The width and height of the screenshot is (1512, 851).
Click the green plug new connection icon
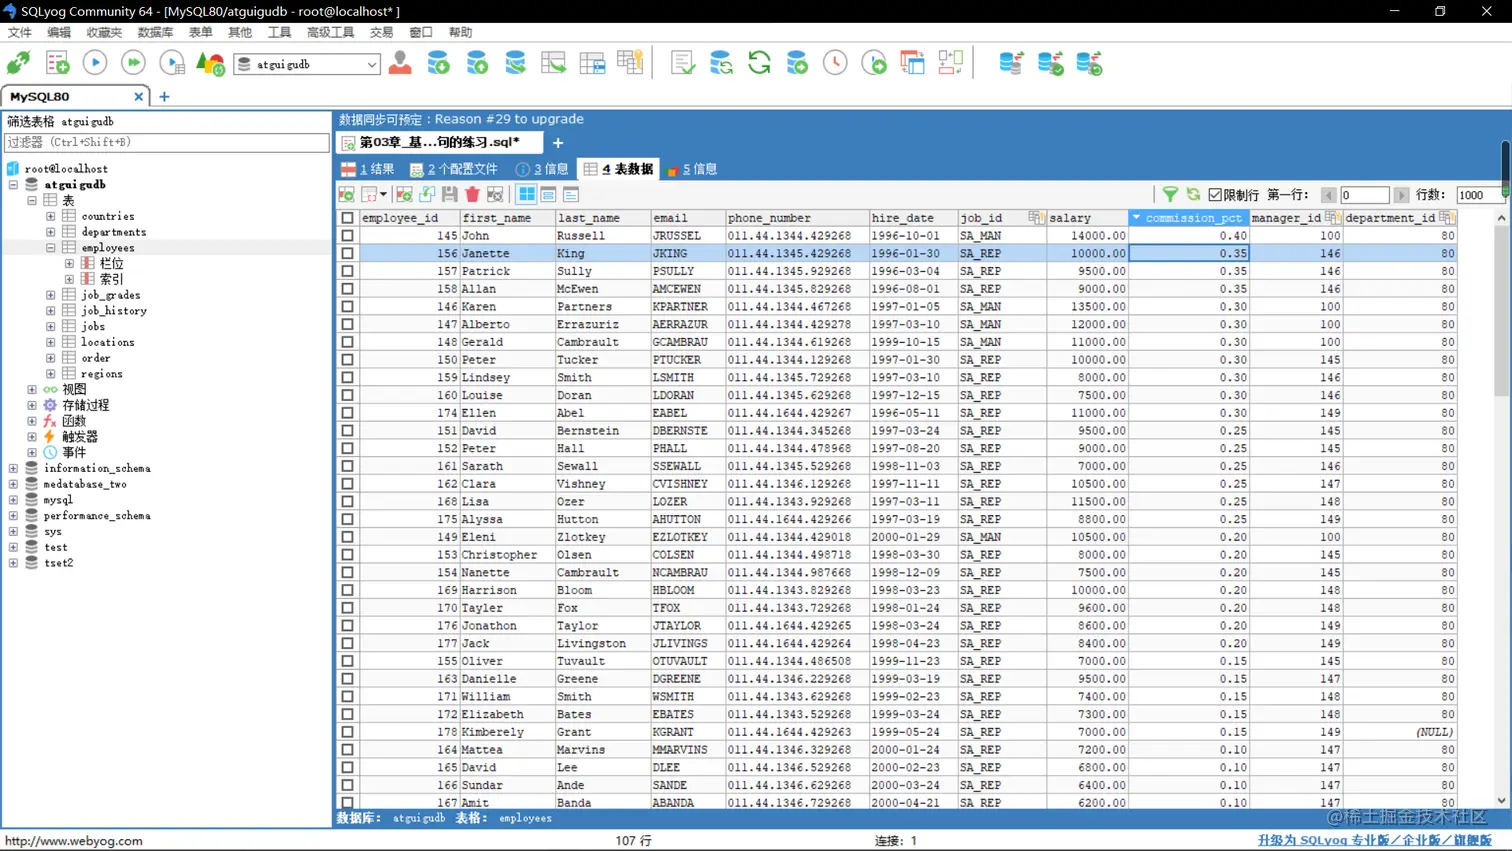pyautogui.click(x=19, y=63)
